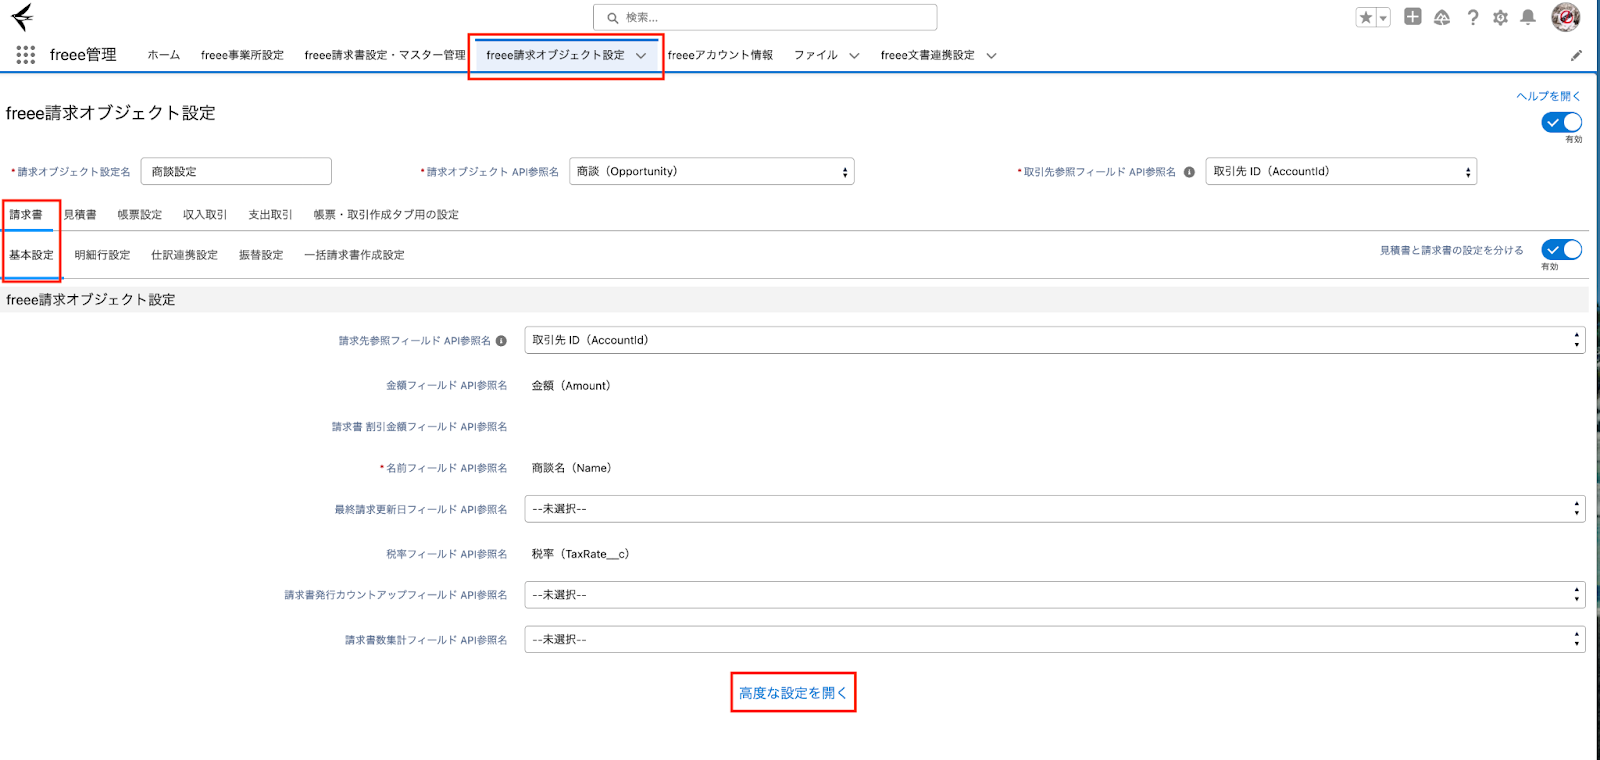Viewport: 1600px width, 760px height.
Task: Toggle 見積書と請求書の設定を分ける switch
Action: click(x=1562, y=250)
